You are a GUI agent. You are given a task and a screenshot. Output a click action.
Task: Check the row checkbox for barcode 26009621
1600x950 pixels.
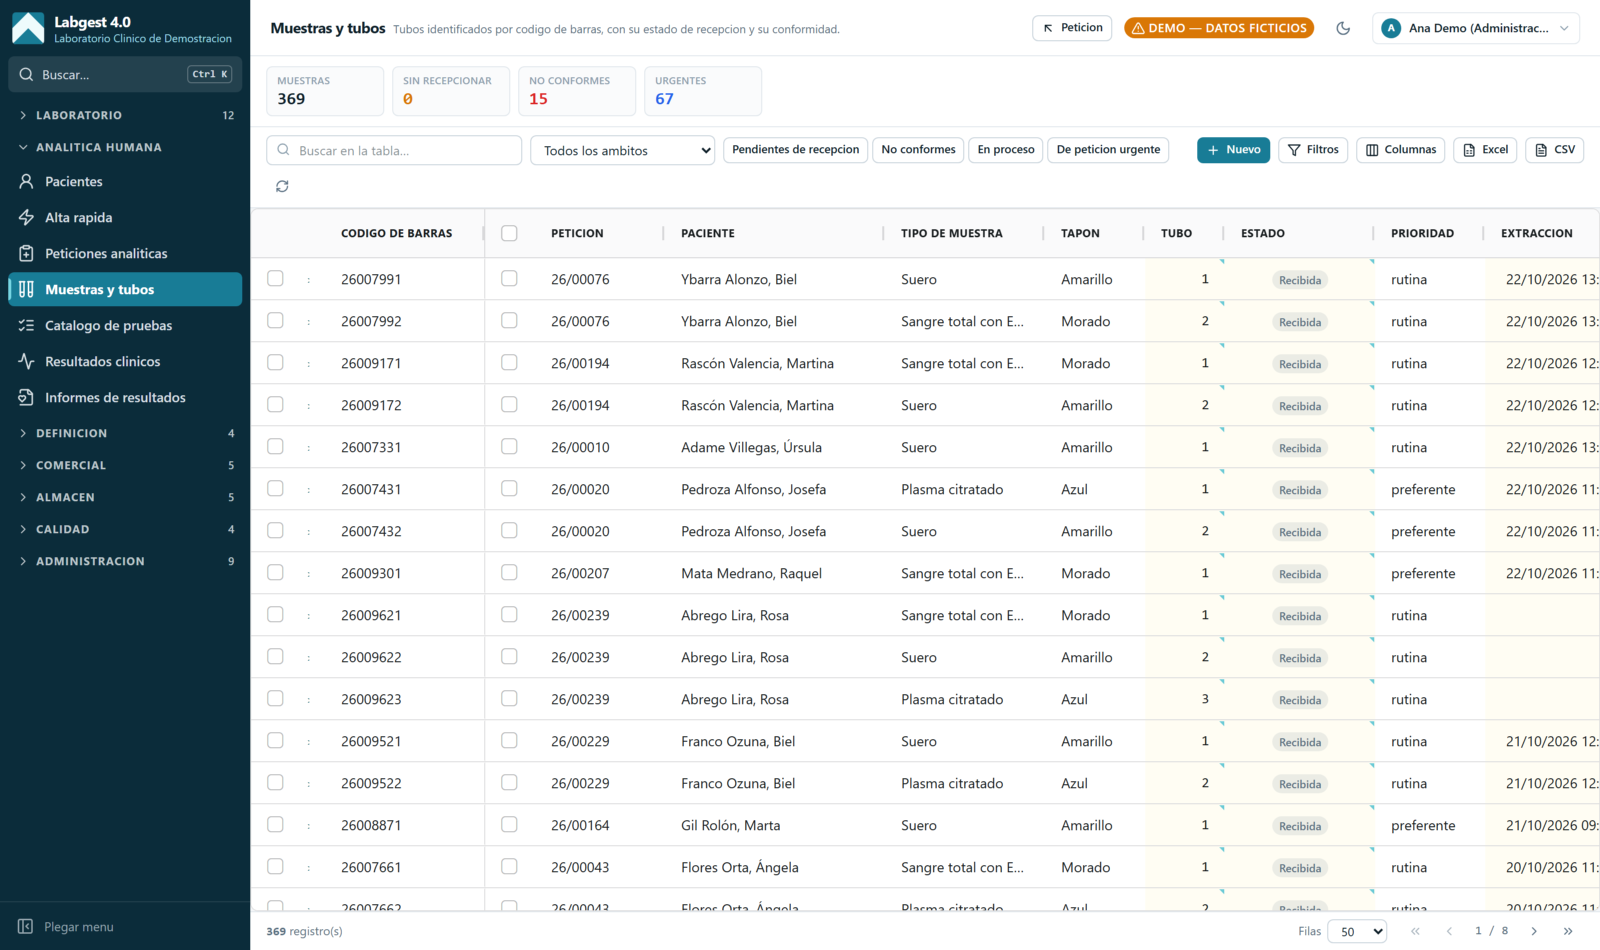[275, 615]
